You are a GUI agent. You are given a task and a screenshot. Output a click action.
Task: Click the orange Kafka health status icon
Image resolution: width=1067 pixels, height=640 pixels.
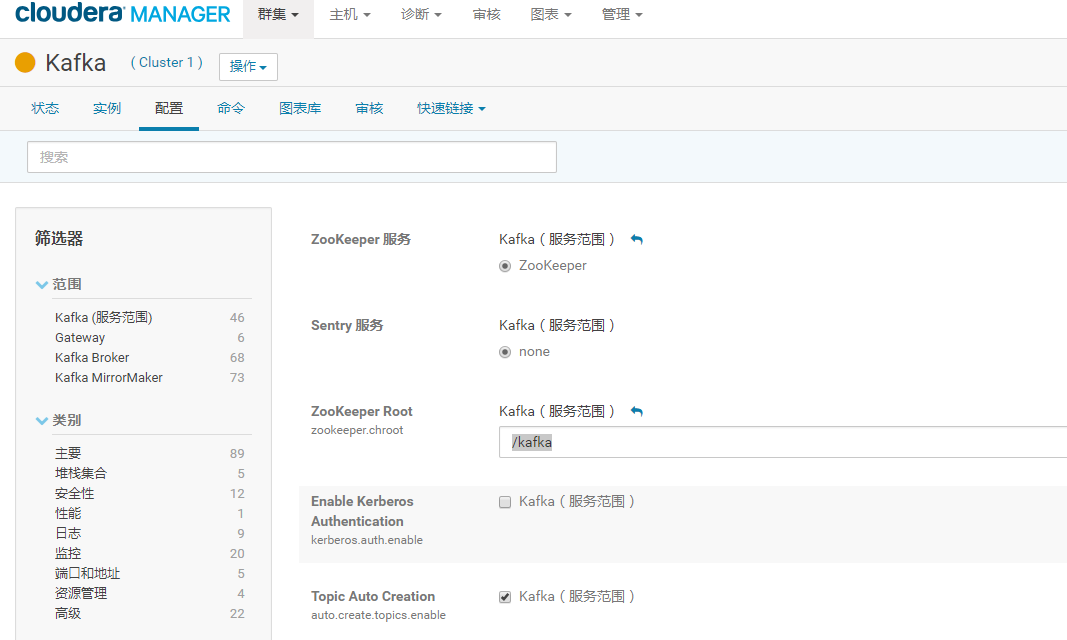tap(25, 63)
